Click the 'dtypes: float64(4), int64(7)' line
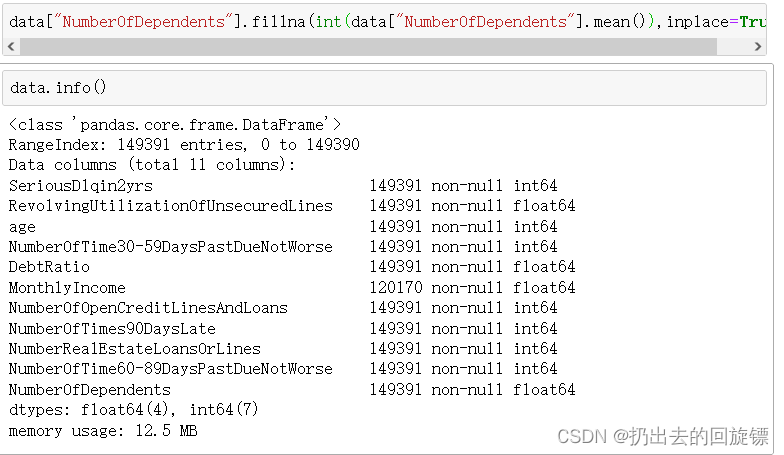 [x=134, y=410]
